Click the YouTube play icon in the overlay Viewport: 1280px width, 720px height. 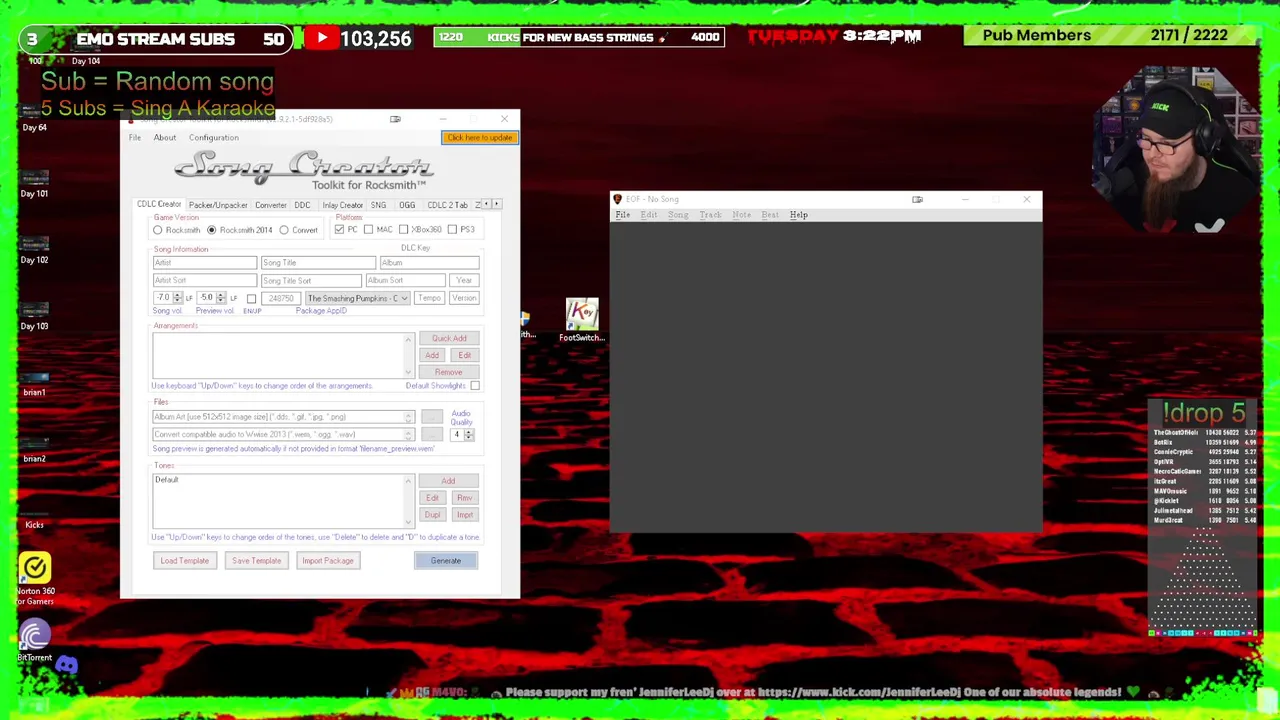321,38
